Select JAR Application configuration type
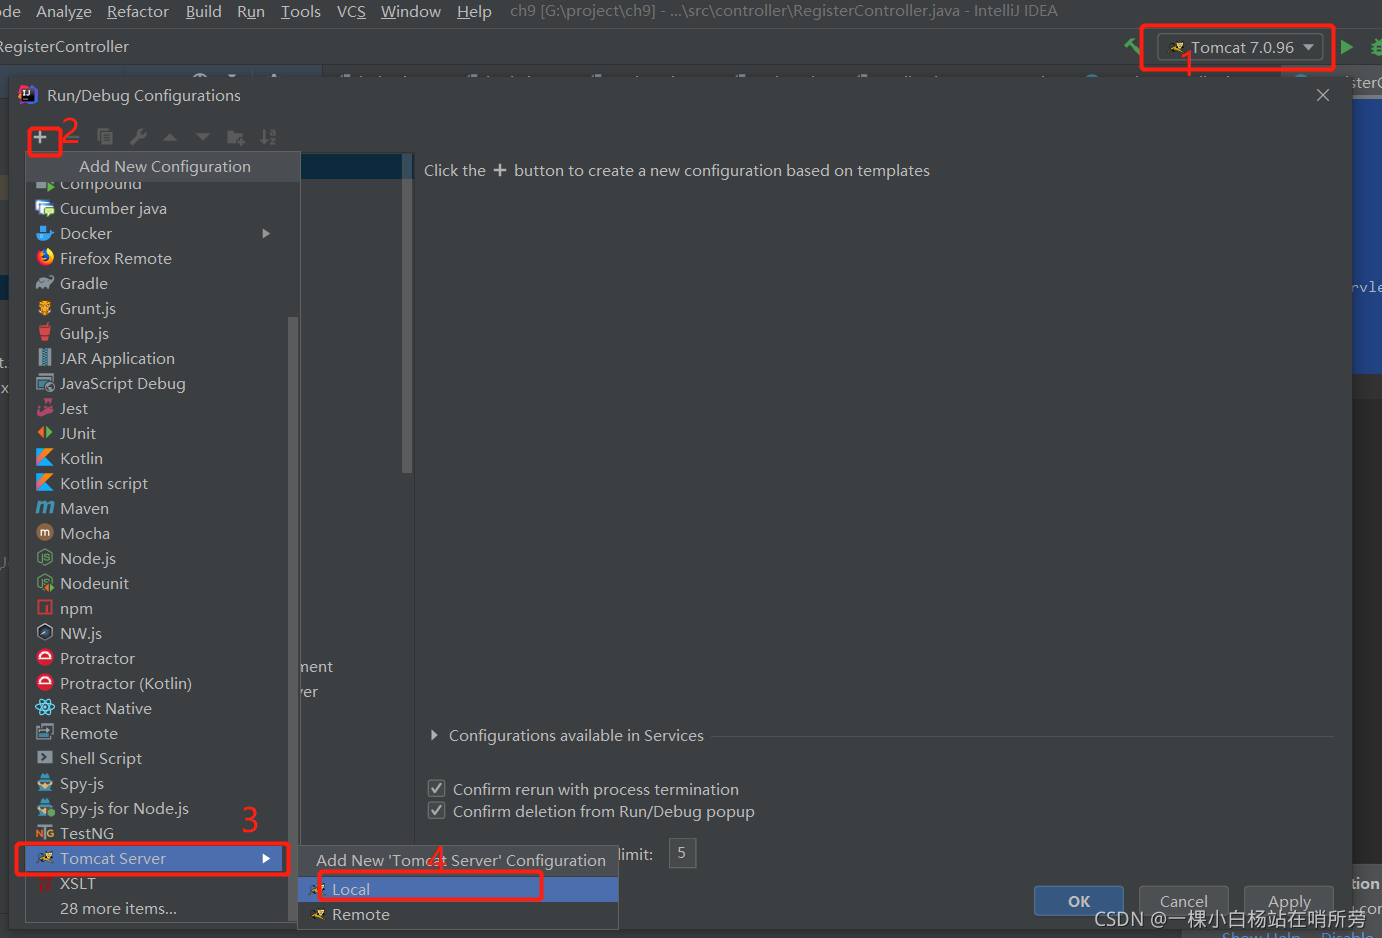This screenshot has height=938, width=1382. (157, 358)
